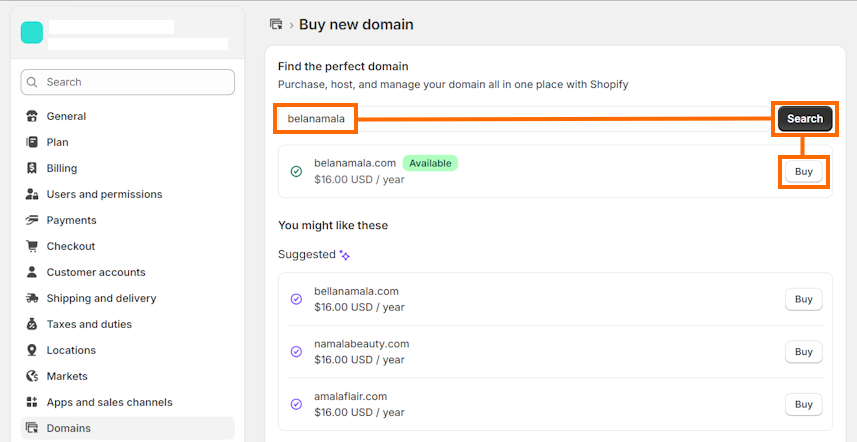Open Checkout settings

pyautogui.click(x=127, y=246)
